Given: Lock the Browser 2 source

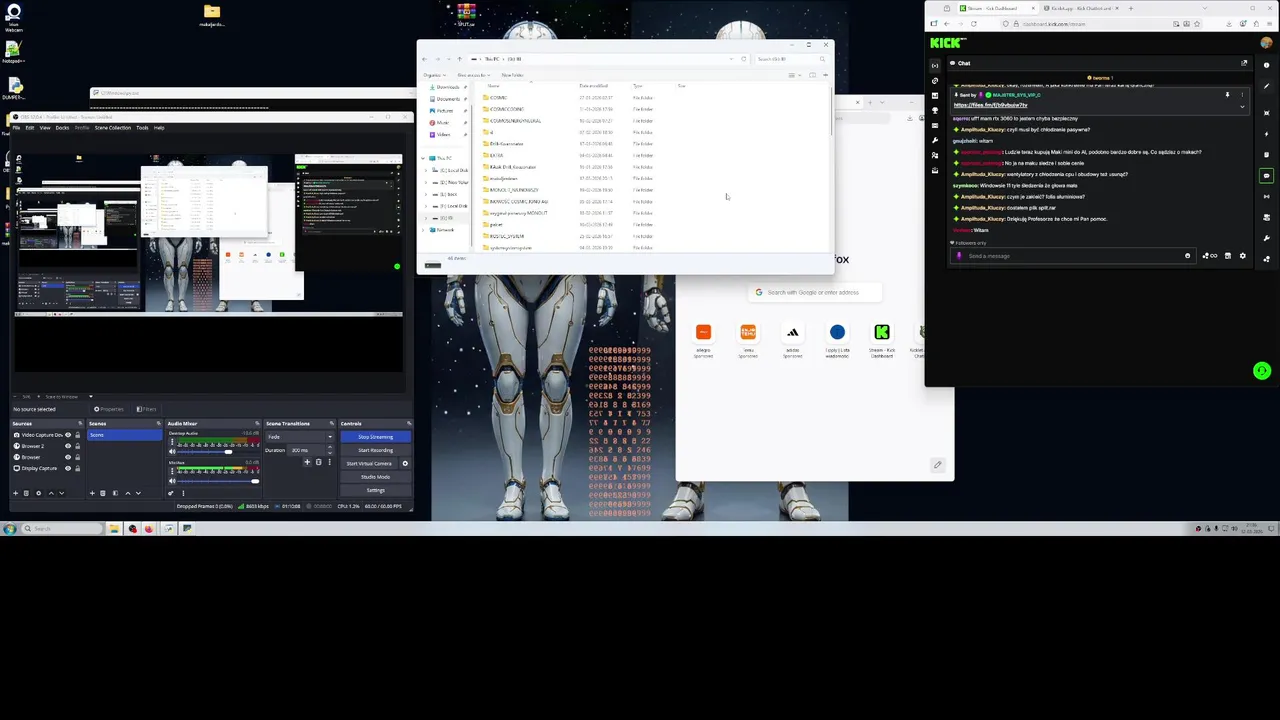Looking at the screenshot, I should [x=77, y=446].
